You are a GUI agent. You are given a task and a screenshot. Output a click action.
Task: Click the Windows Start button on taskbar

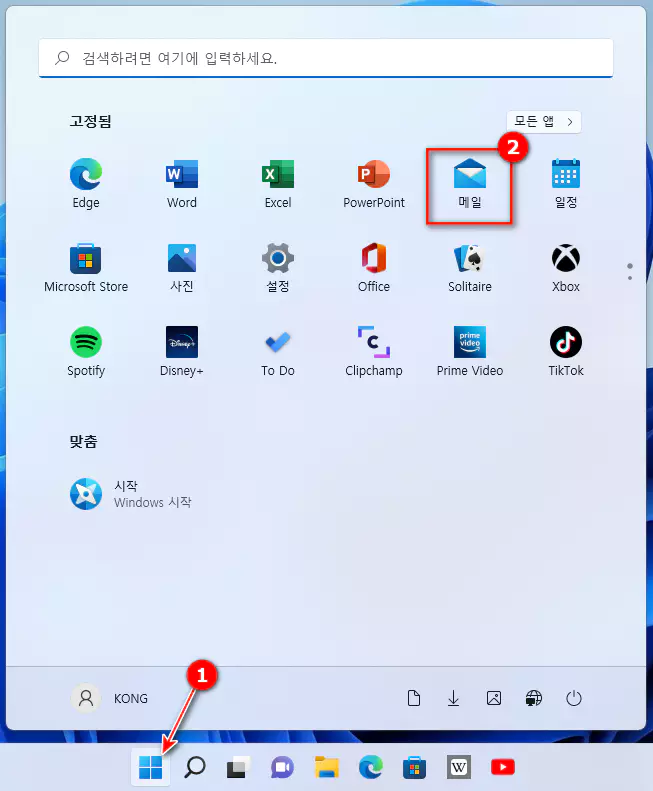pyautogui.click(x=150, y=767)
